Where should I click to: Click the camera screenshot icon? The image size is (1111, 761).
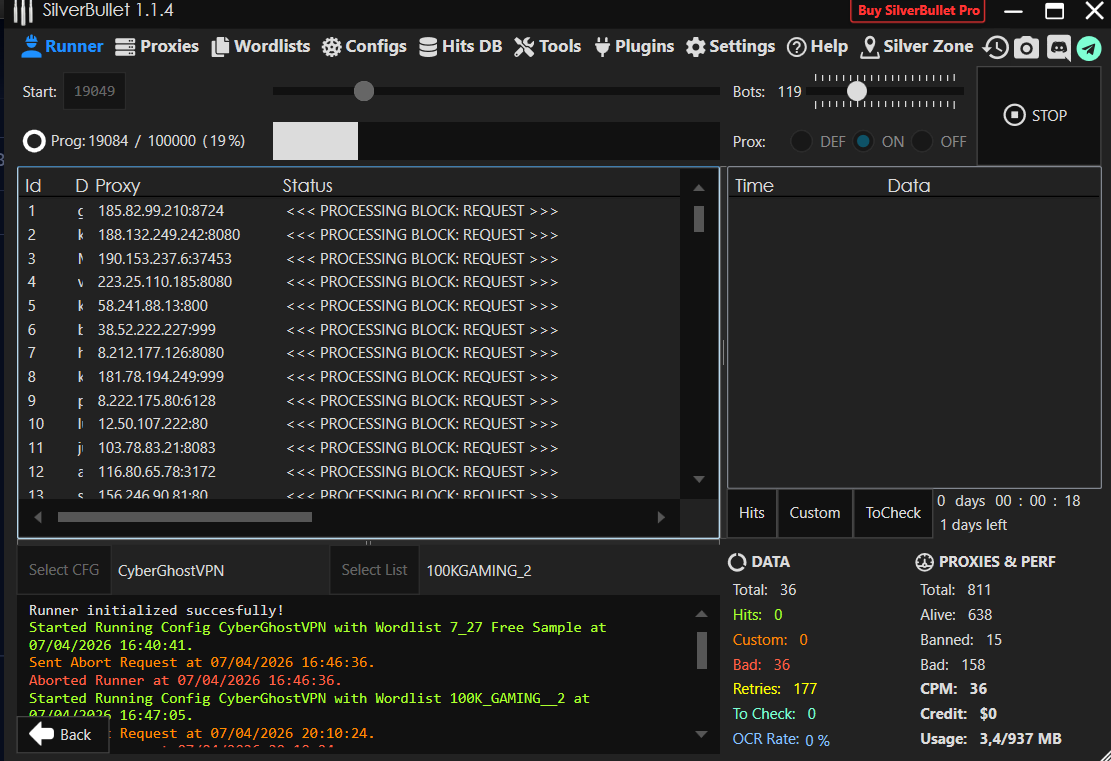coord(1026,47)
